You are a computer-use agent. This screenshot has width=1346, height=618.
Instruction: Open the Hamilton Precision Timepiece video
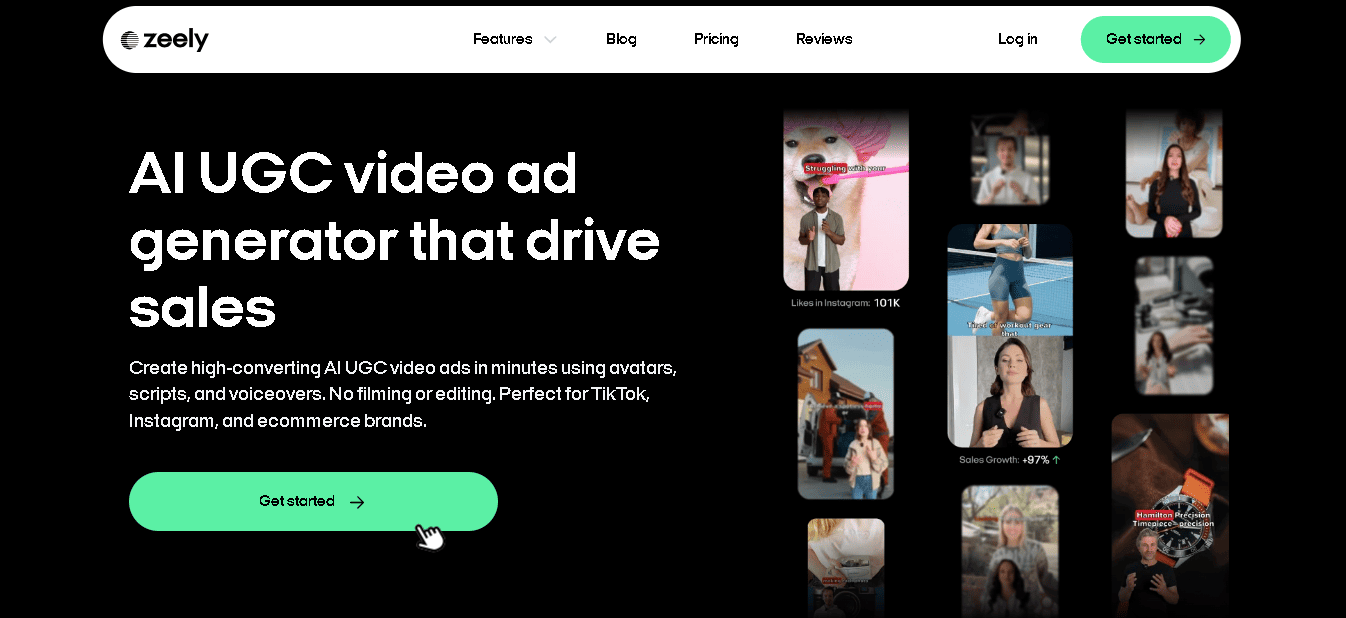1170,510
